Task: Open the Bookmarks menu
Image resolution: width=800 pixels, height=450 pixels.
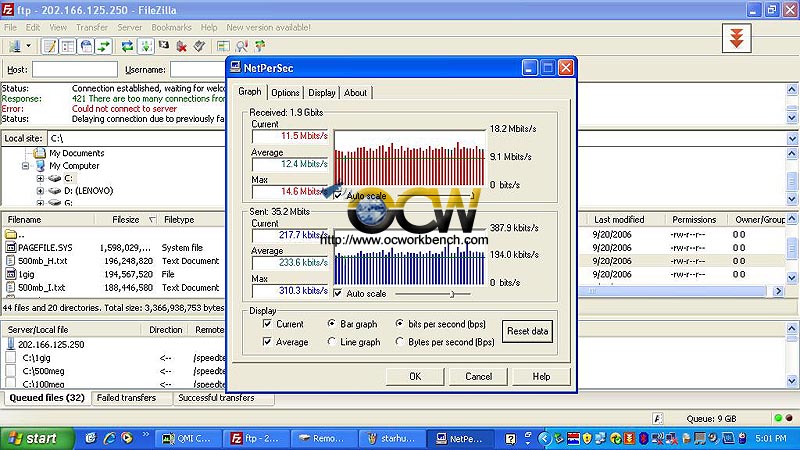Action: pyautogui.click(x=171, y=27)
